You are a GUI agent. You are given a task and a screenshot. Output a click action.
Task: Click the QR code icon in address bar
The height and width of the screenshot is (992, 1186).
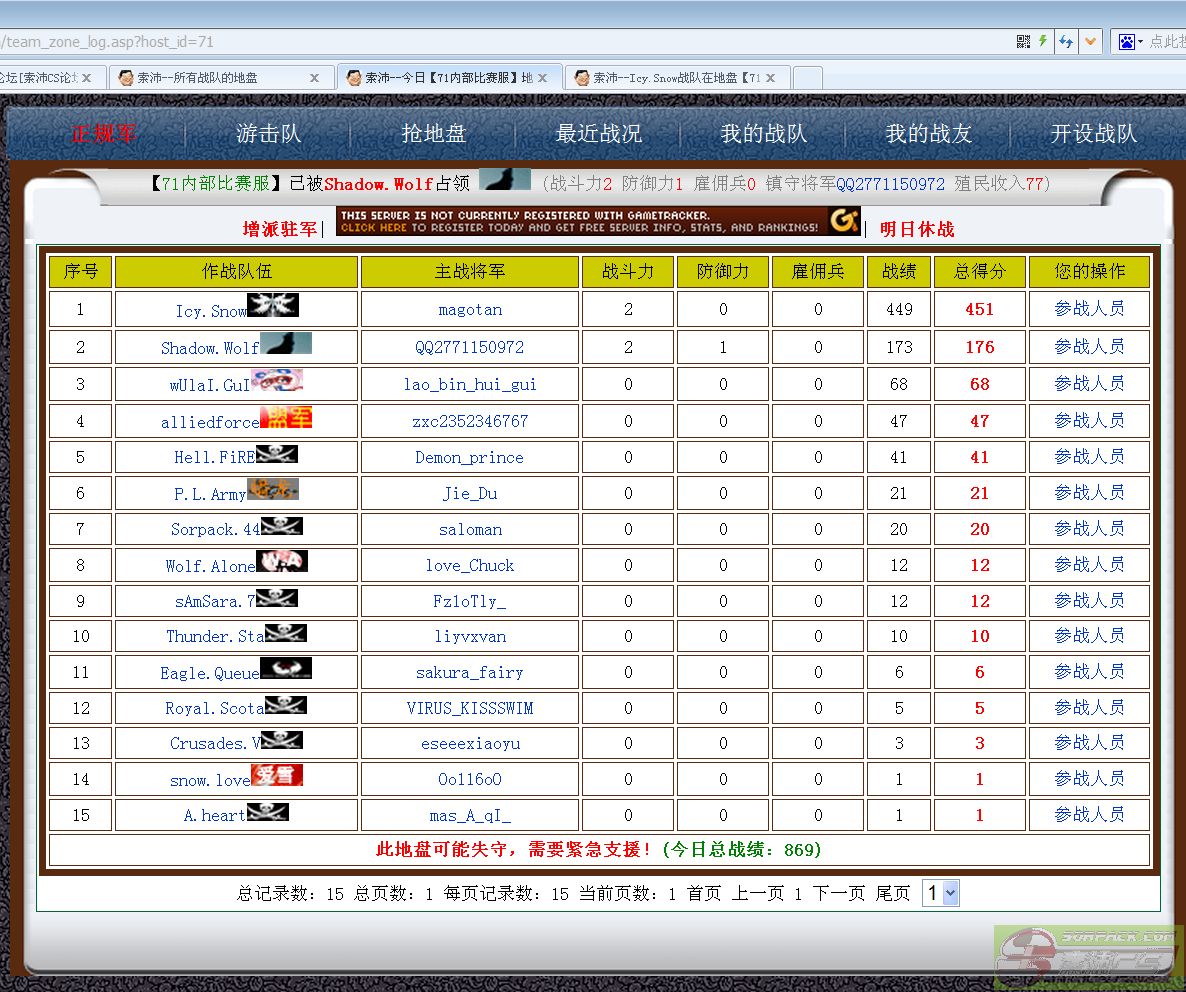(1023, 41)
